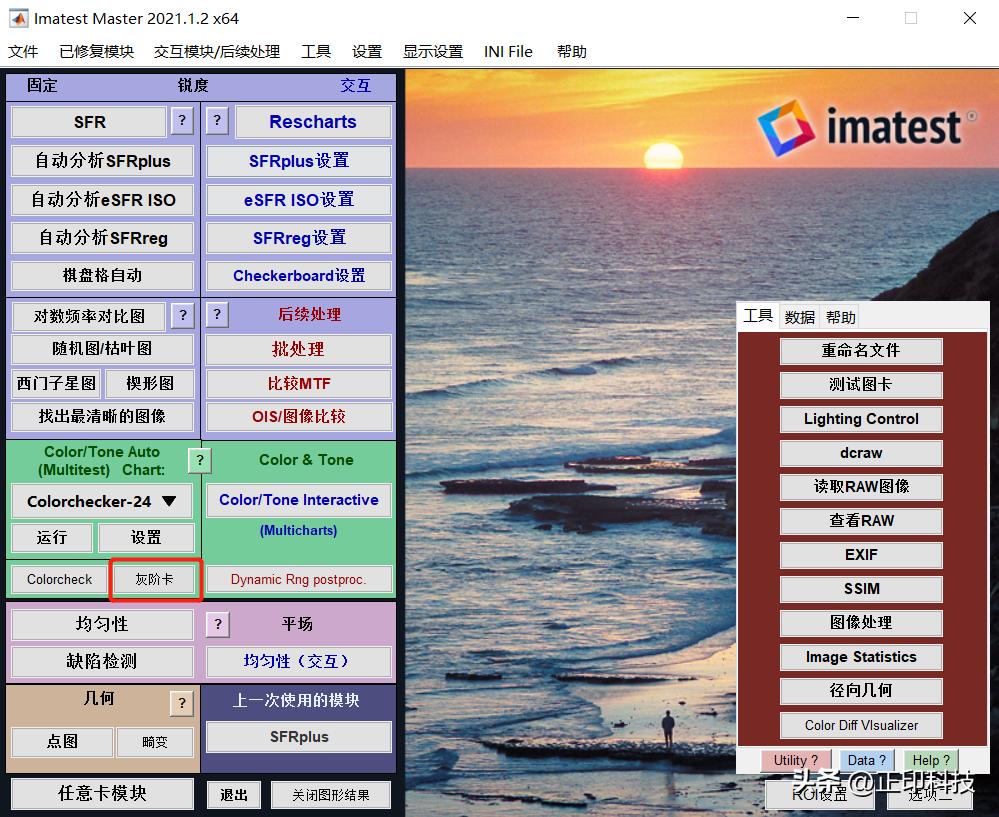Click the question mark icon next to 对数频率对比图
999x817 pixels.
point(182,315)
